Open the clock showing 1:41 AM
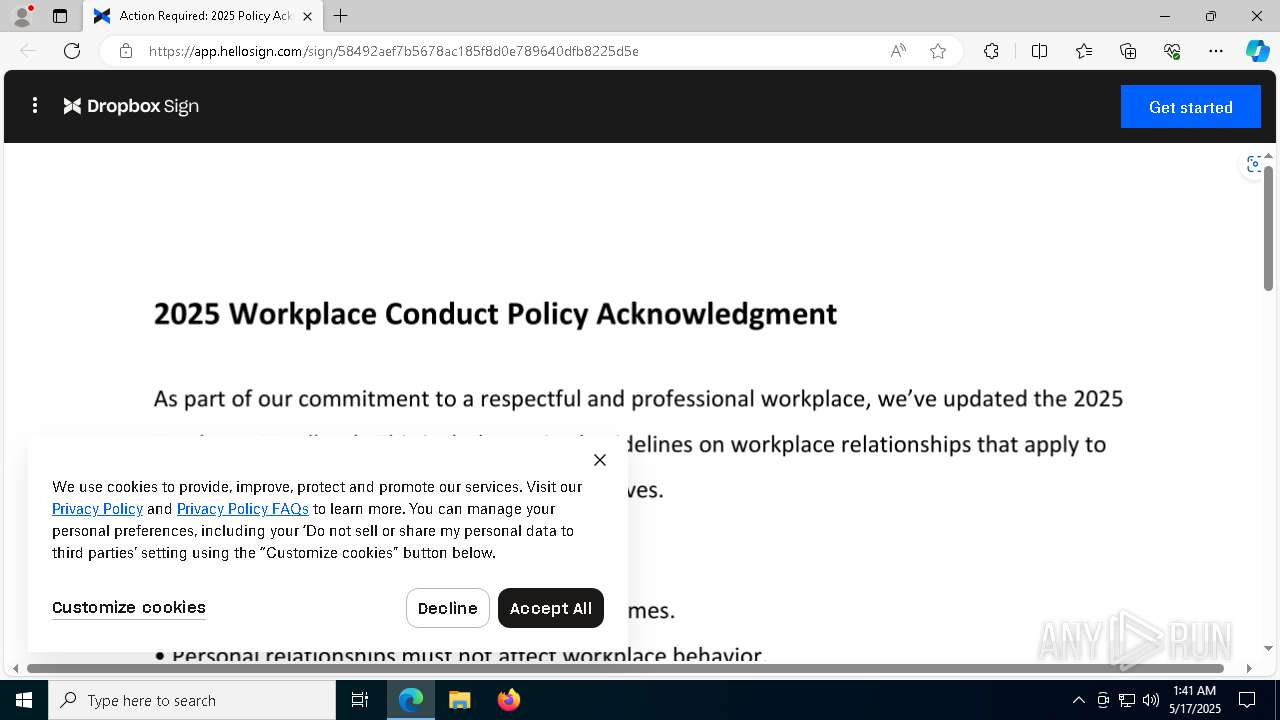This screenshot has height=720, width=1280. 1195,700
